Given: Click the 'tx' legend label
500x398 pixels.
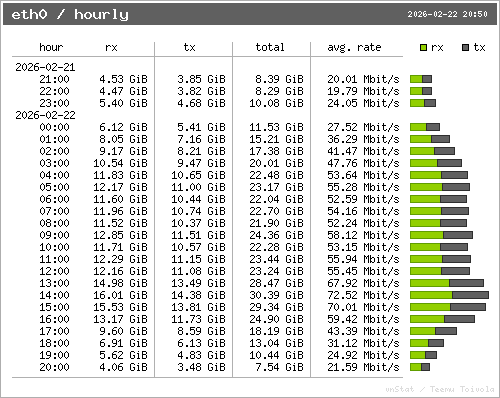Looking at the screenshot, I should [479, 47].
